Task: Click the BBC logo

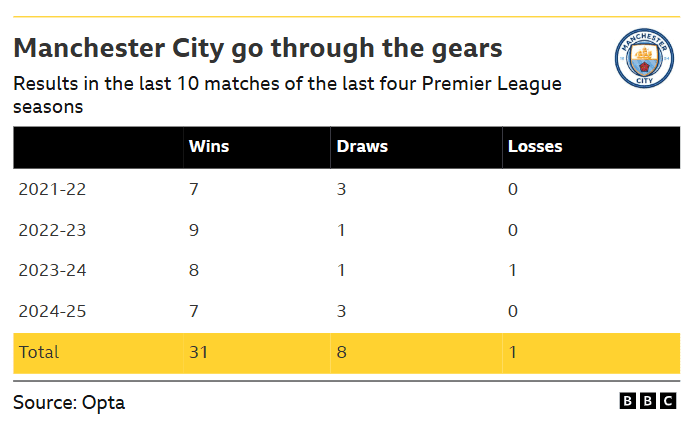Action: [647, 401]
